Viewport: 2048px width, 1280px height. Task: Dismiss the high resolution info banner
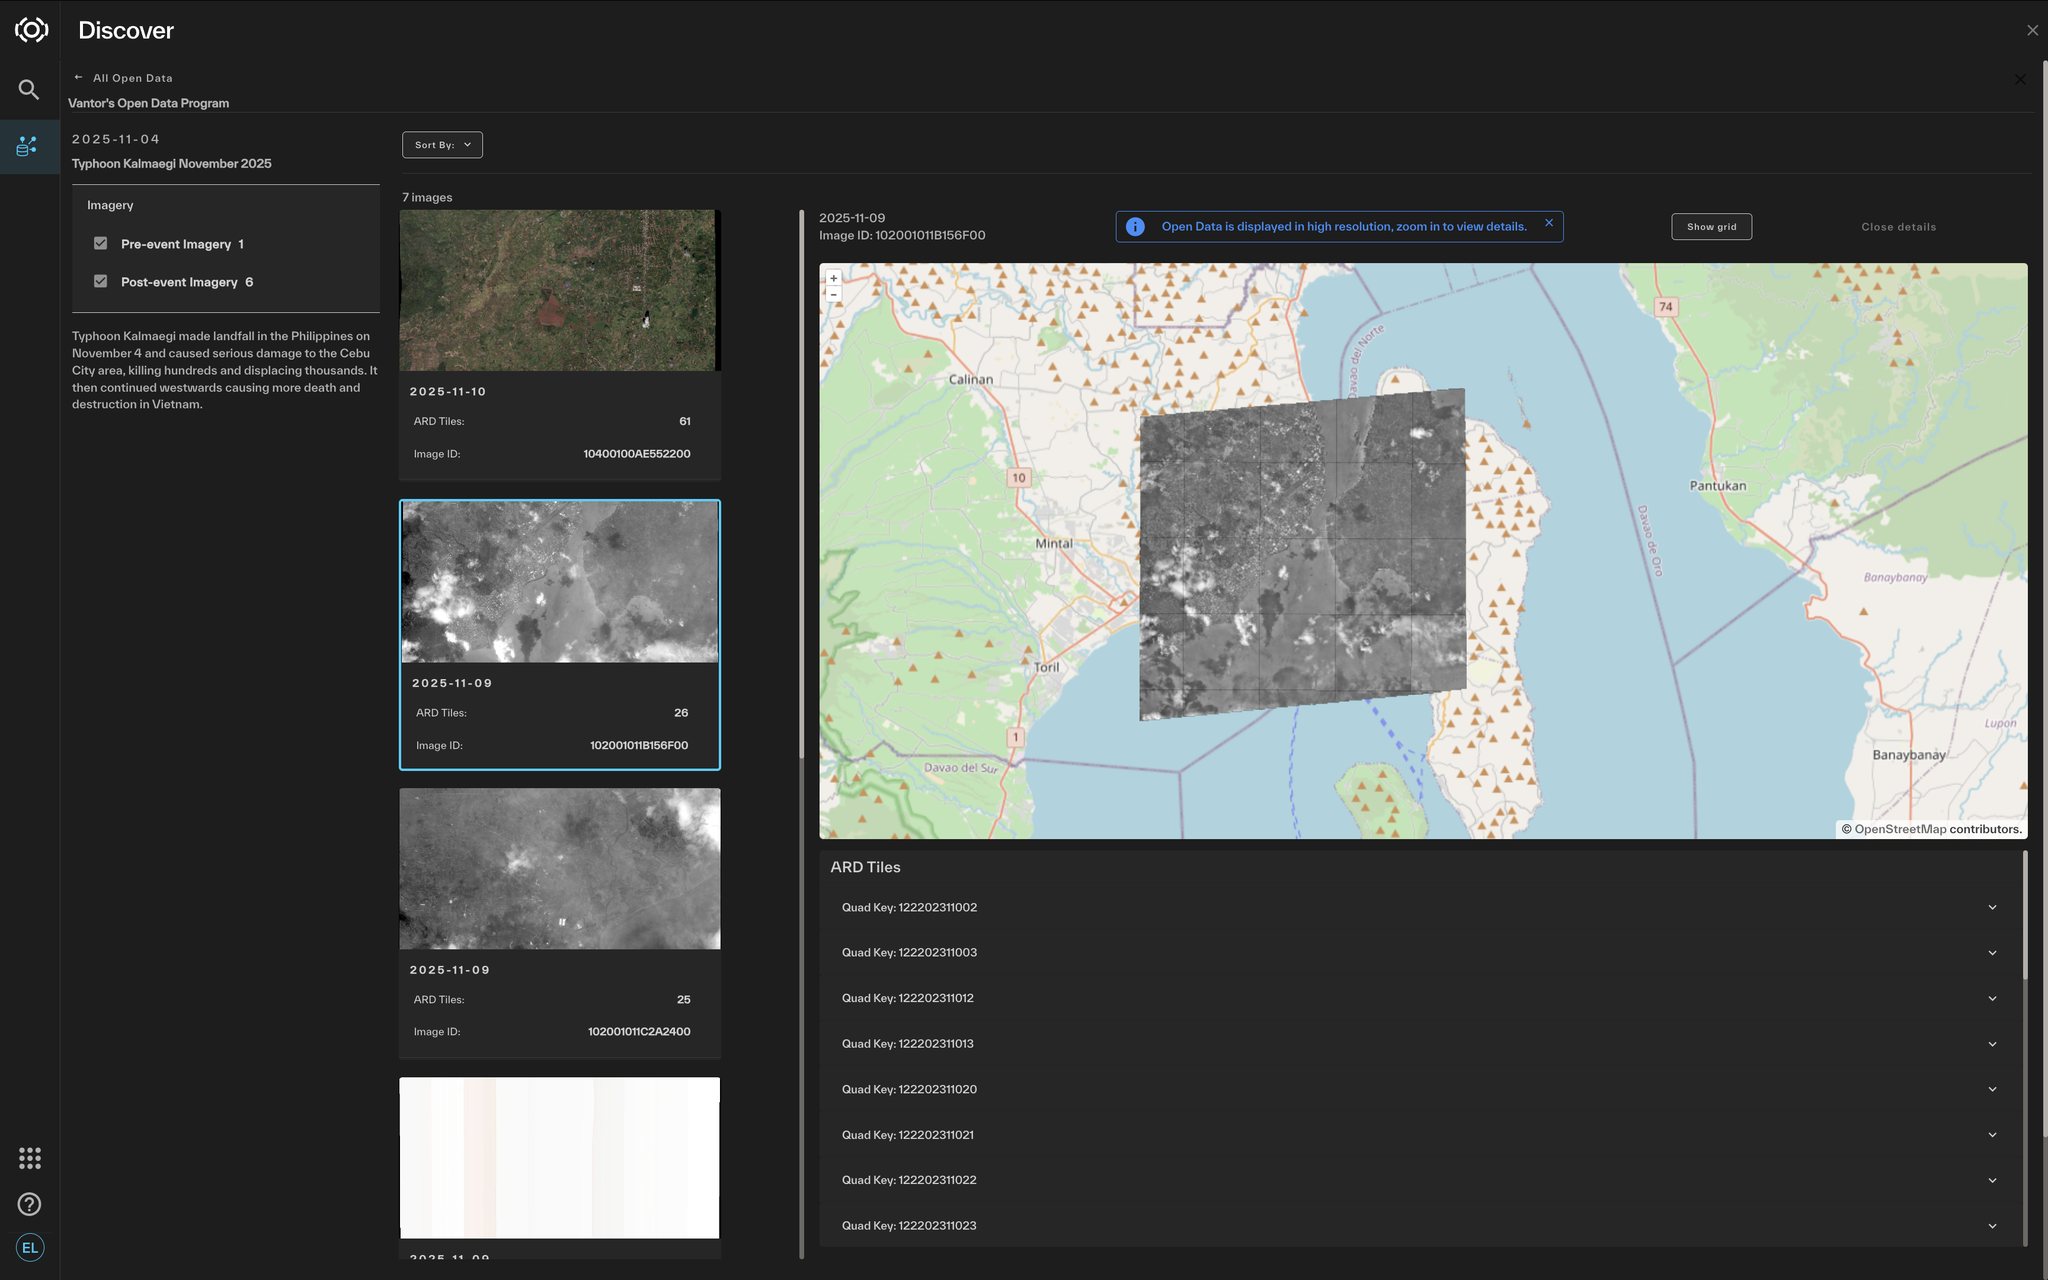1549,223
